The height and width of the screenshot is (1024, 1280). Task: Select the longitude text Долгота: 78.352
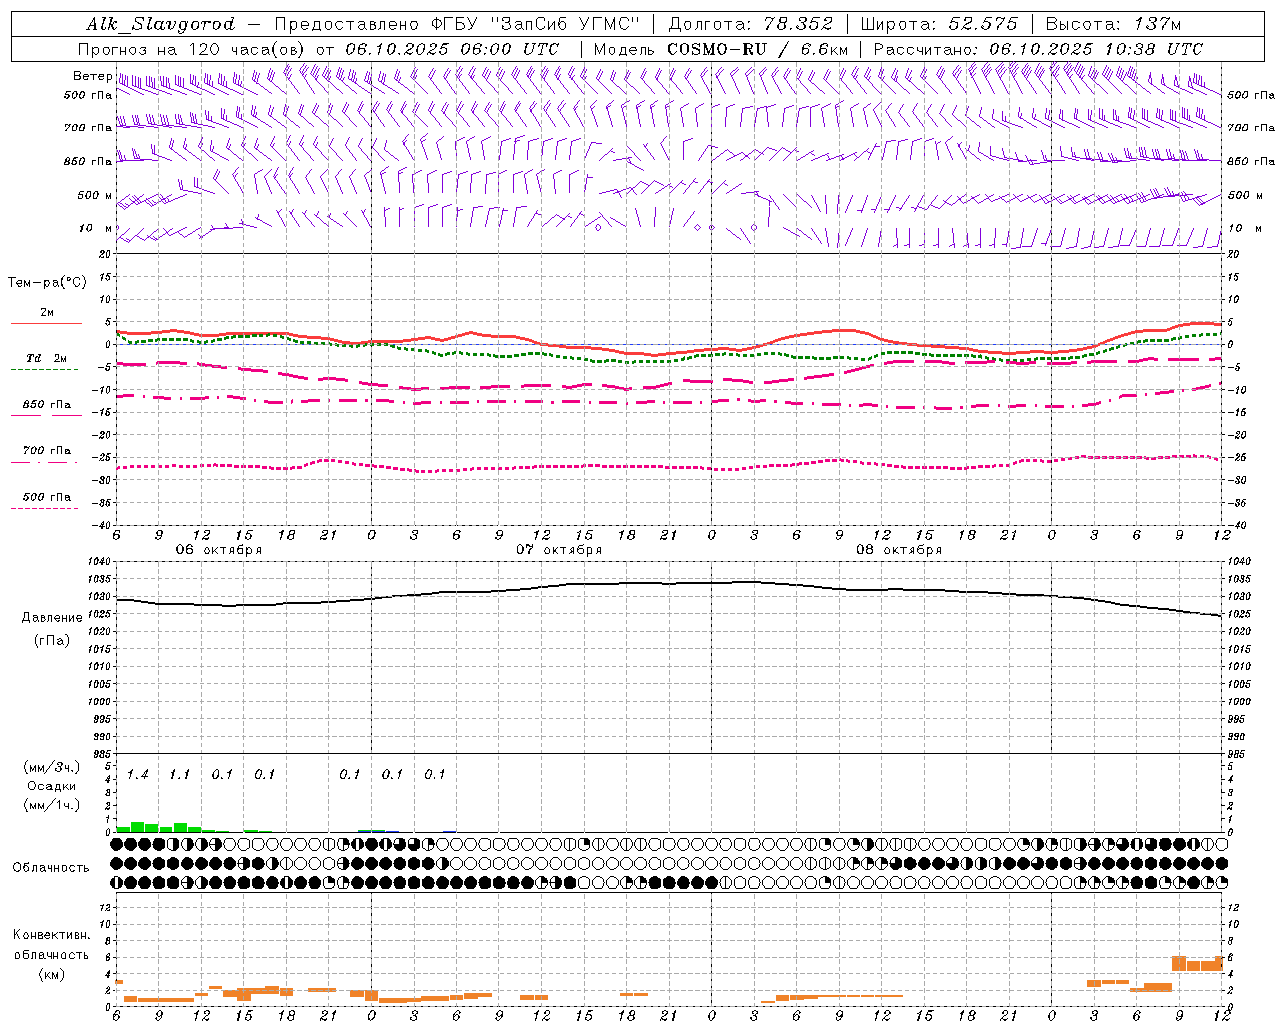(749, 24)
